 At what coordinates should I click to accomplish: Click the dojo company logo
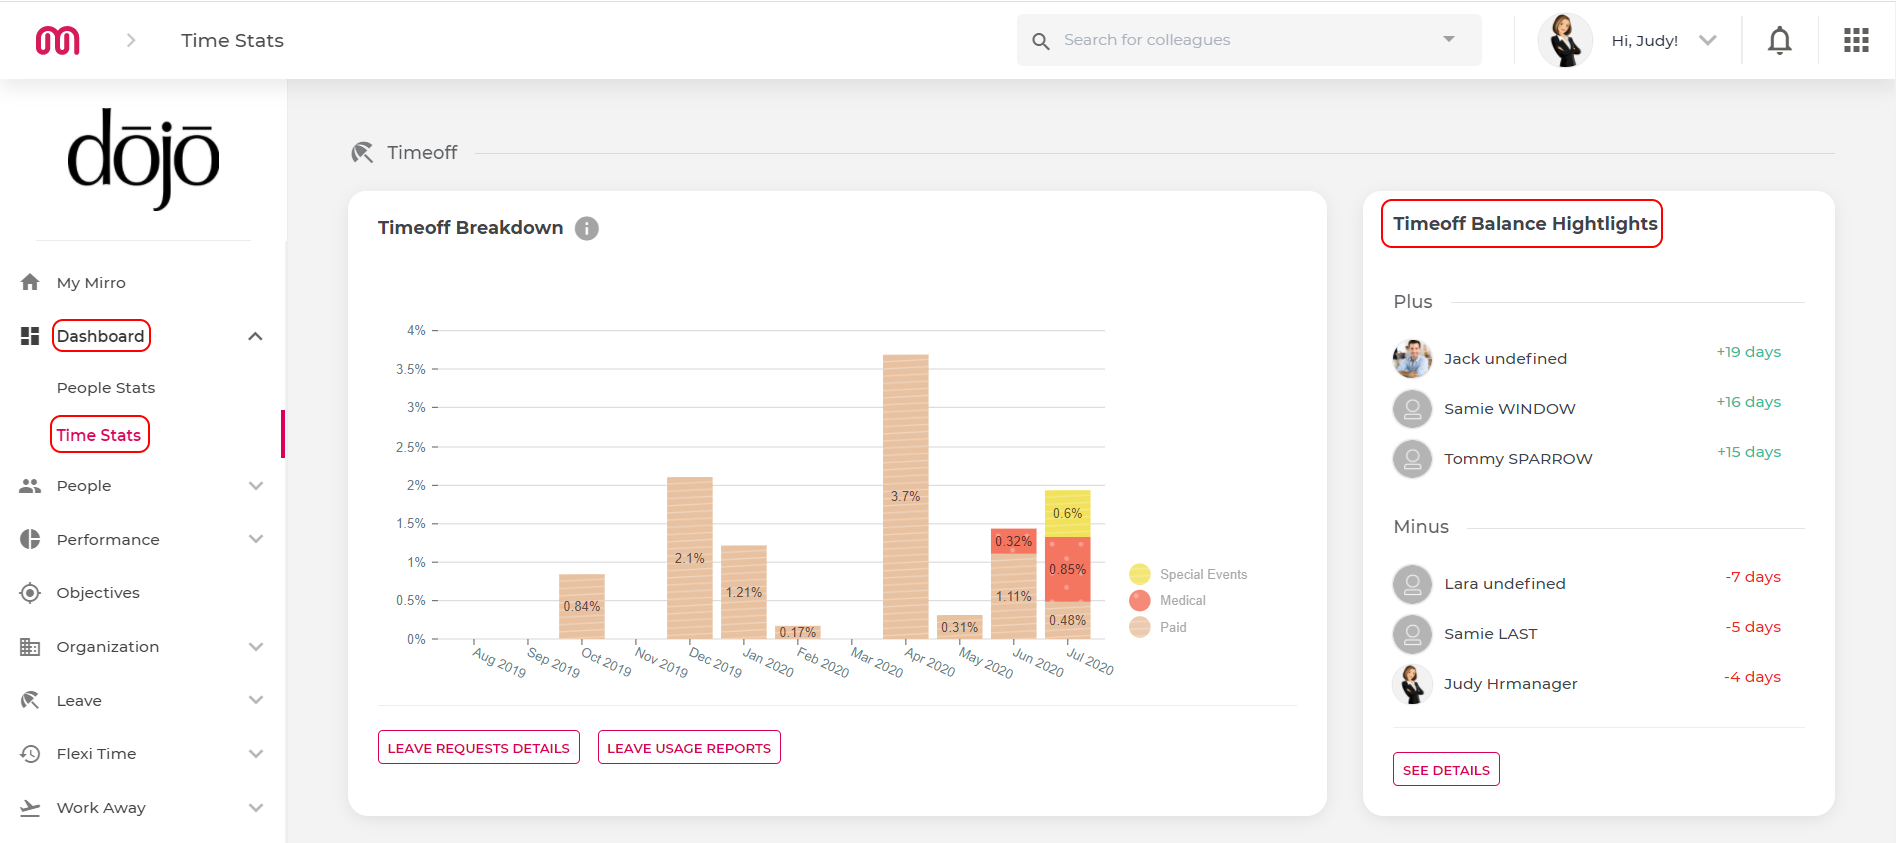click(x=143, y=159)
